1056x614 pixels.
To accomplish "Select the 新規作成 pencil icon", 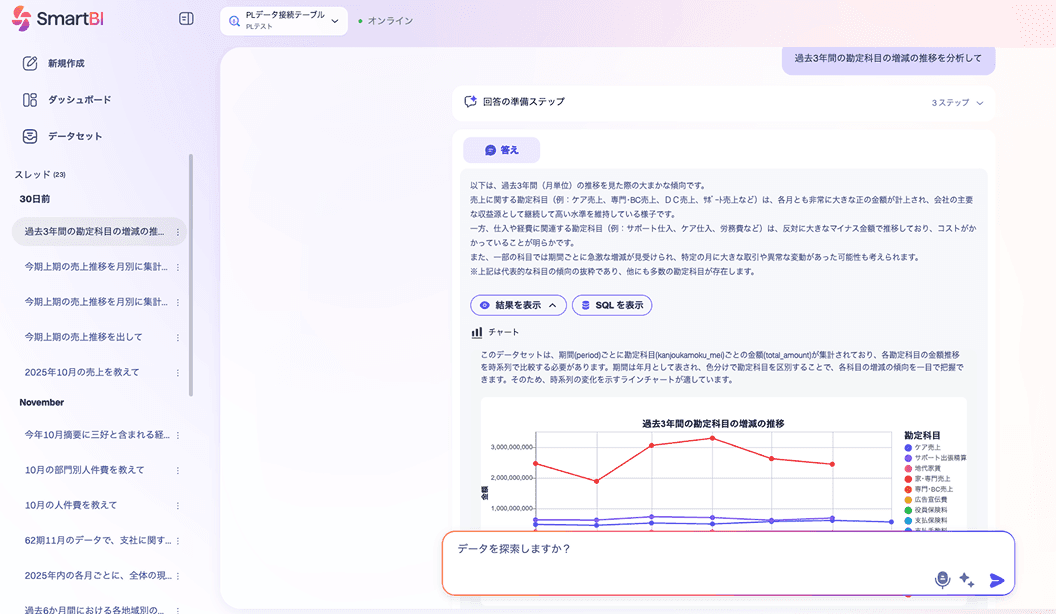I will tap(27, 63).
